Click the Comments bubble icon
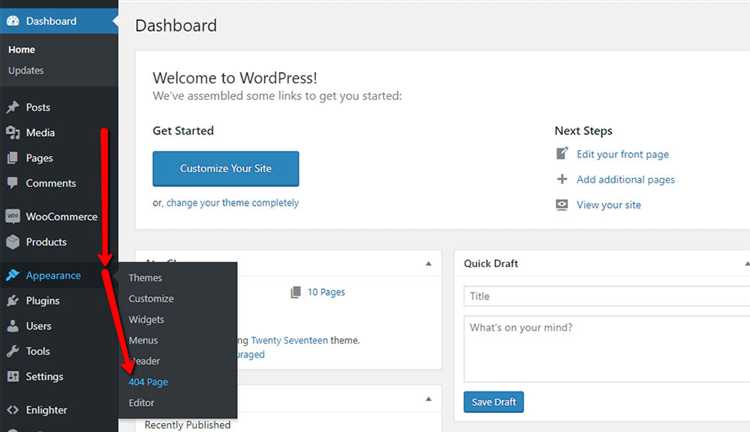Viewport: 750px width, 432px height. pyautogui.click(x=12, y=183)
